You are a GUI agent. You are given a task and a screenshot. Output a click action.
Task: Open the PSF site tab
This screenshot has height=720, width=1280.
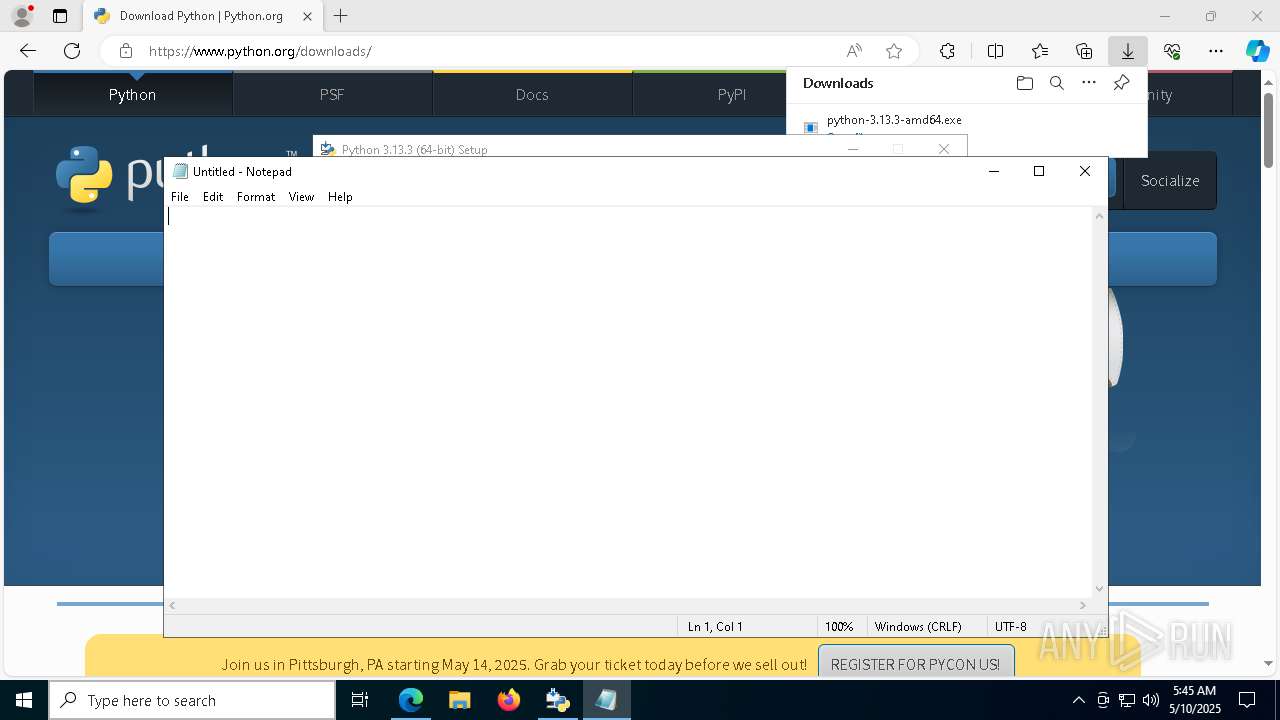pos(332,95)
